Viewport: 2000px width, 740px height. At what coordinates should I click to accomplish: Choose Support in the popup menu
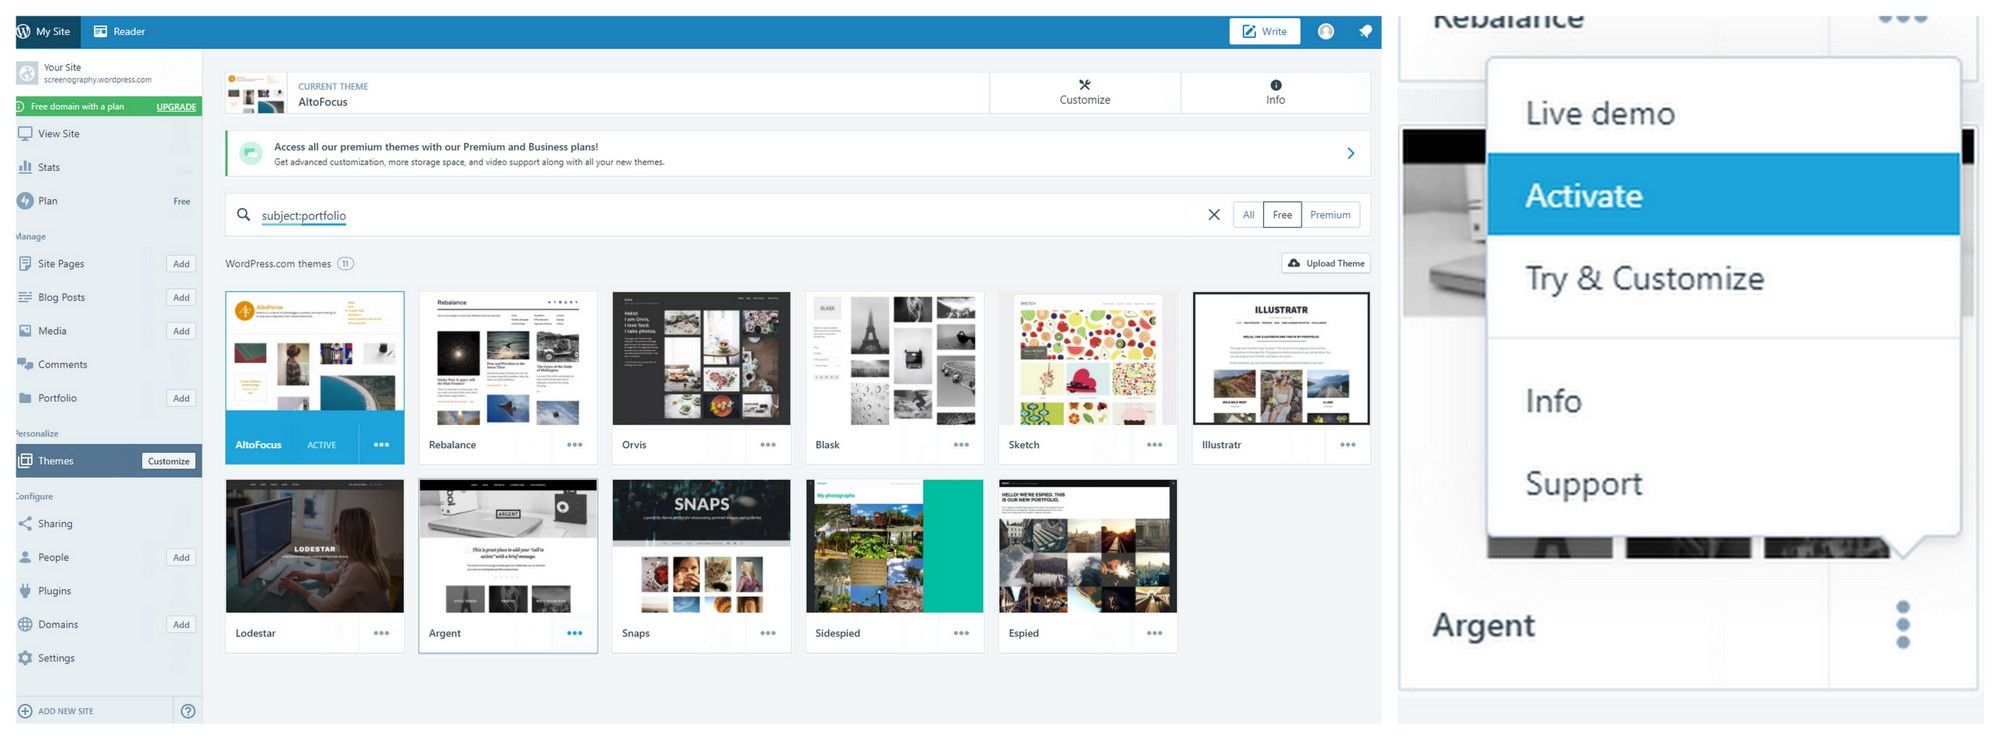[1723, 484]
